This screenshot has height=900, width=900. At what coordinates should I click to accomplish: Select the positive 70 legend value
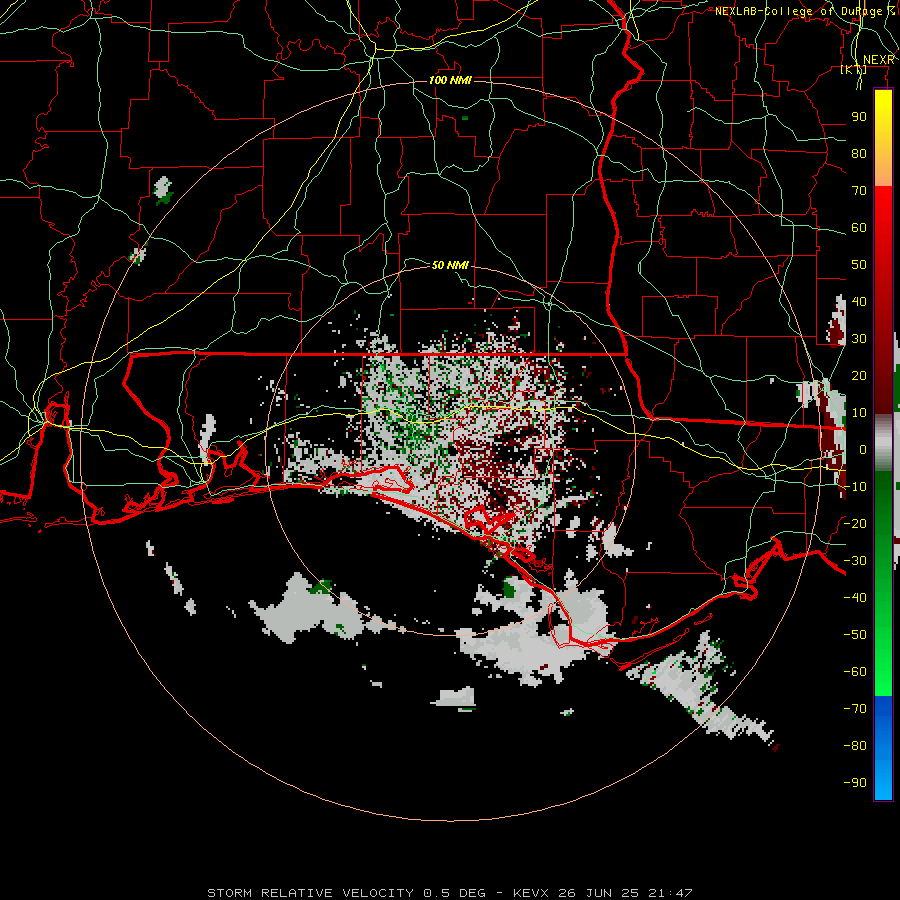coord(859,191)
